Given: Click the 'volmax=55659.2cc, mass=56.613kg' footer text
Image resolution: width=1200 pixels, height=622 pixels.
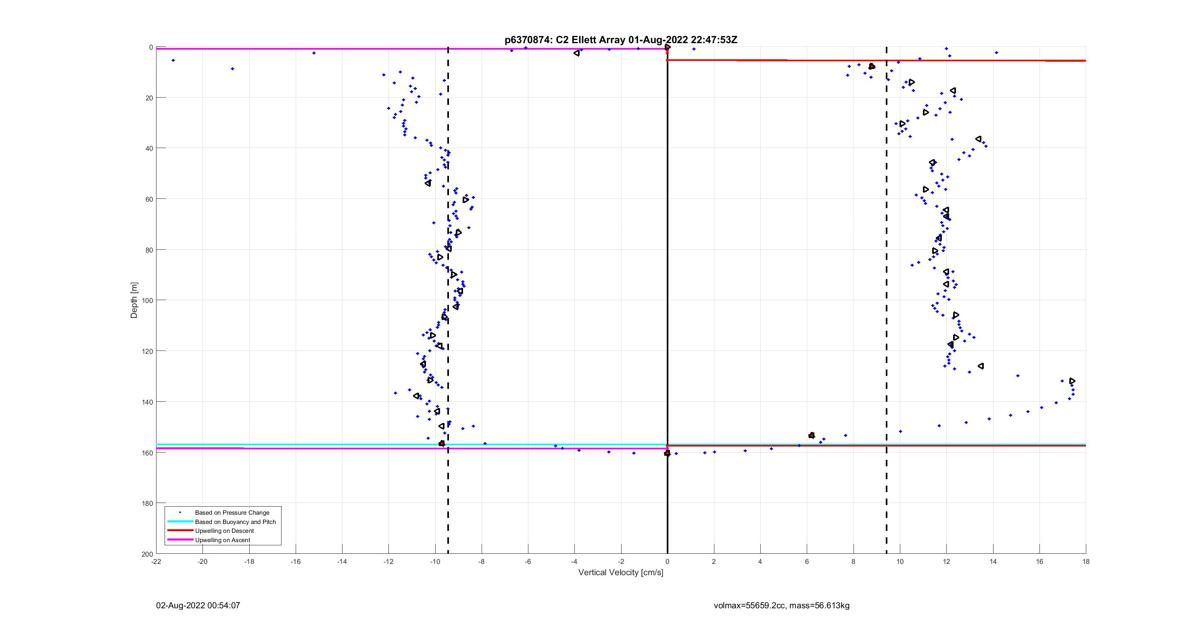Looking at the screenshot, I should click(x=782, y=605).
